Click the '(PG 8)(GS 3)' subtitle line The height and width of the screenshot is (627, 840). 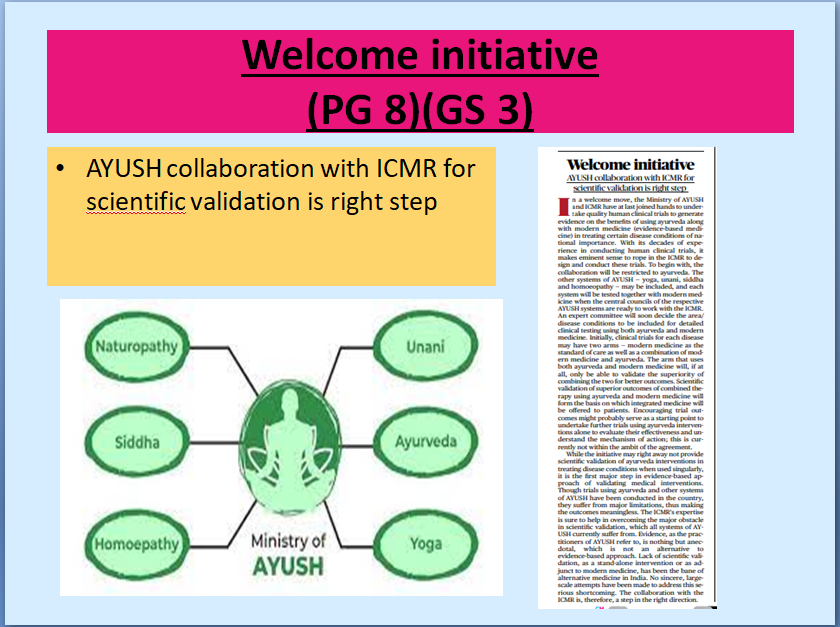[419, 109]
